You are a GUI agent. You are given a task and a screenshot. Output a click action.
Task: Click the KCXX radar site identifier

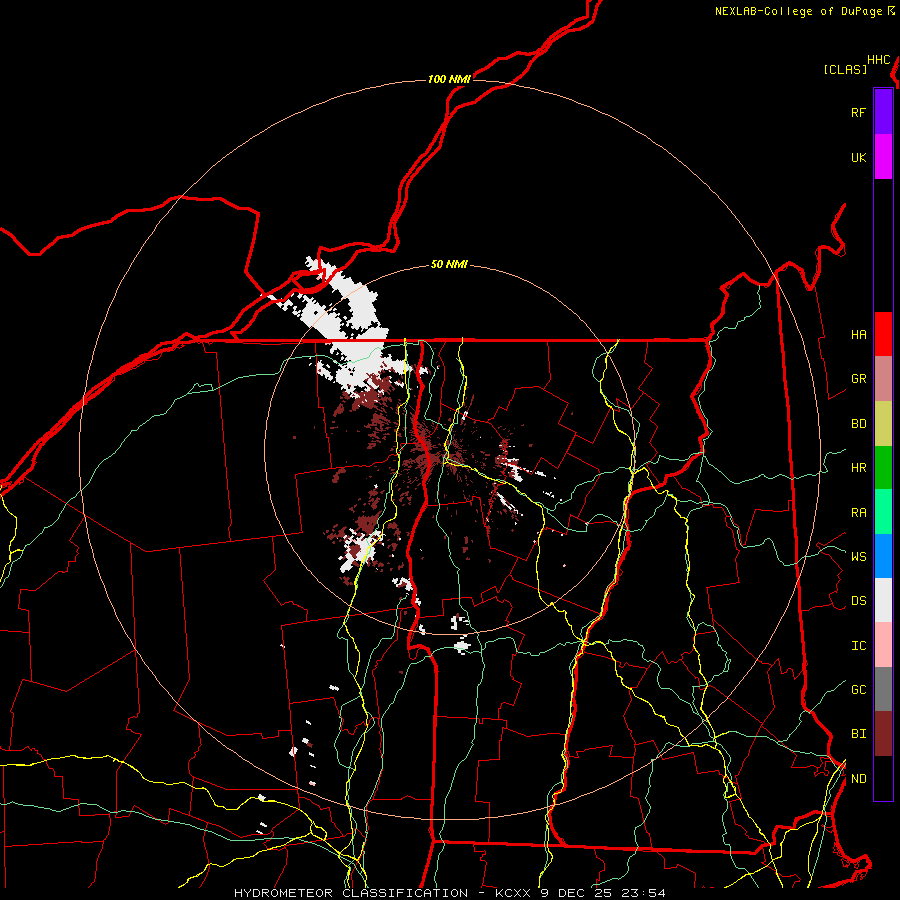click(513, 893)
